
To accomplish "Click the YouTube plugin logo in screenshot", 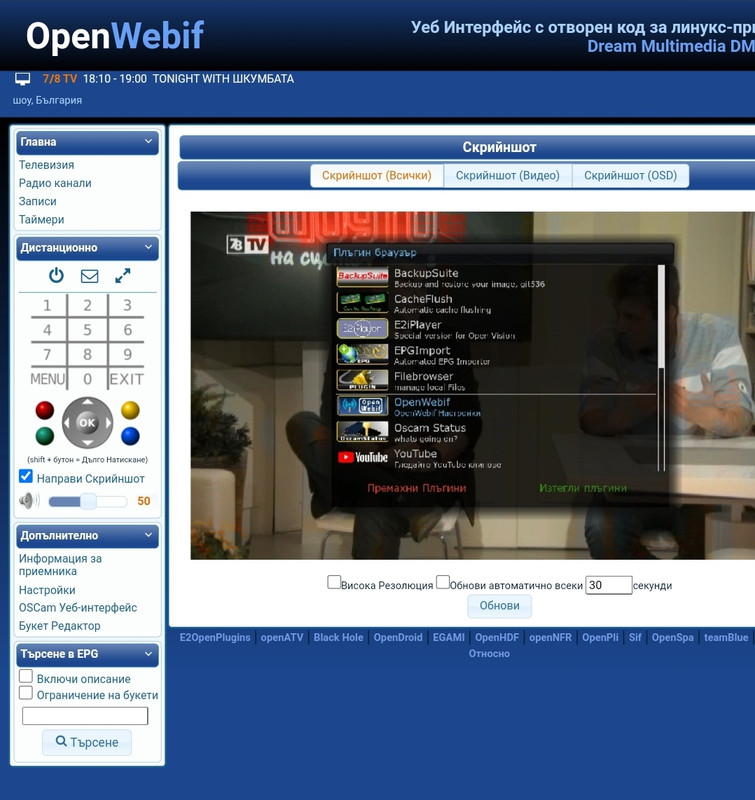I will [x=362, y=457].
